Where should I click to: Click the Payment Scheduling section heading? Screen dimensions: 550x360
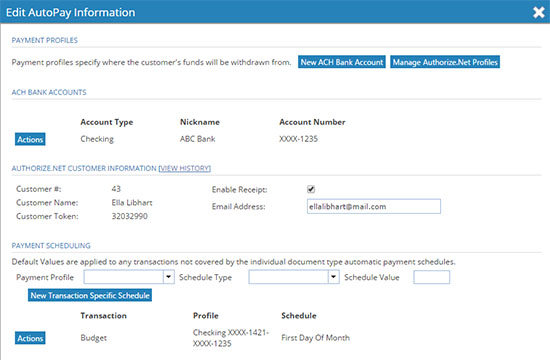[51, 246]
